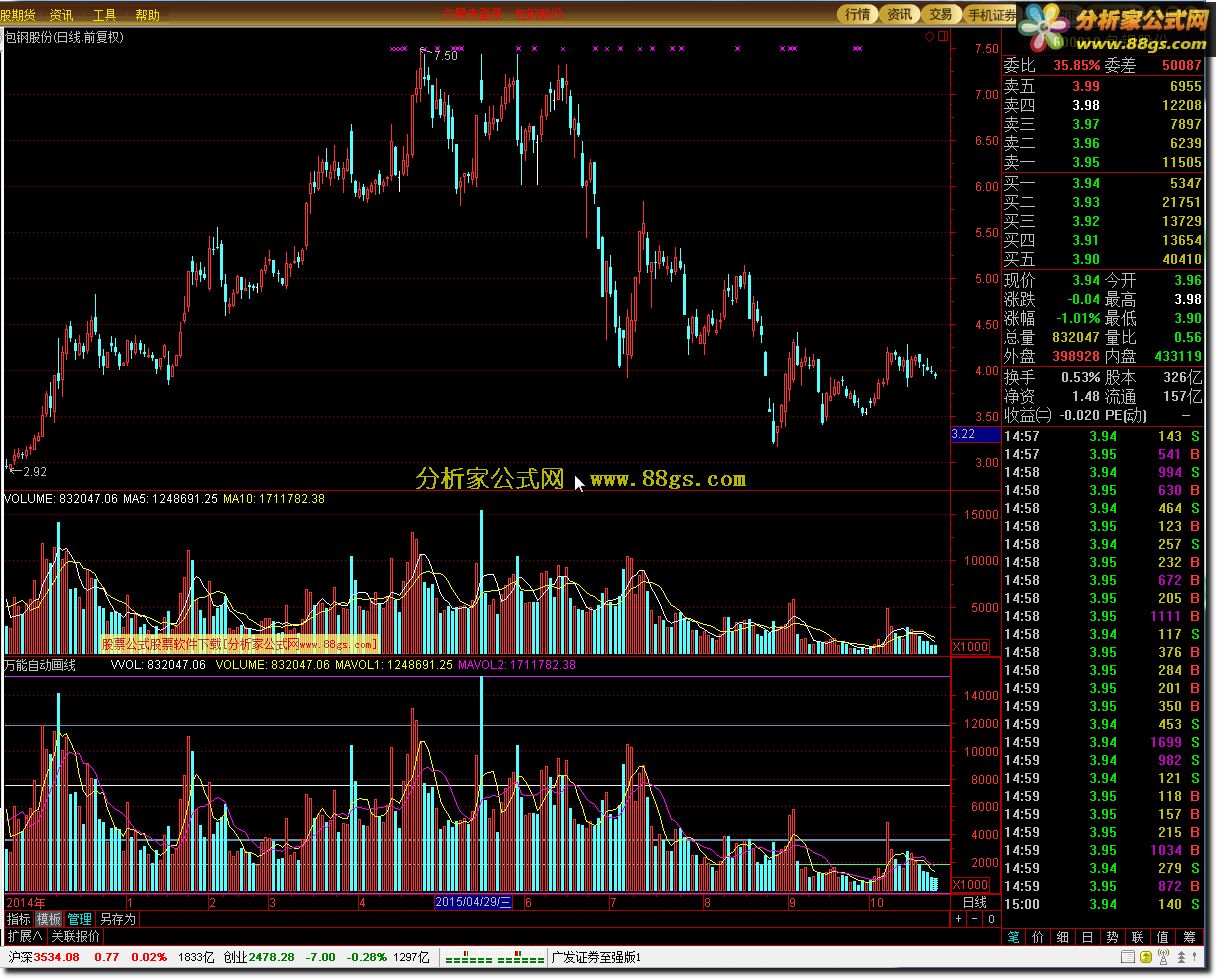The height and width of the screenshot is (979, 1218).
Task: Click the green dashed signal indicator in status bar
Action: click(493, 958)
